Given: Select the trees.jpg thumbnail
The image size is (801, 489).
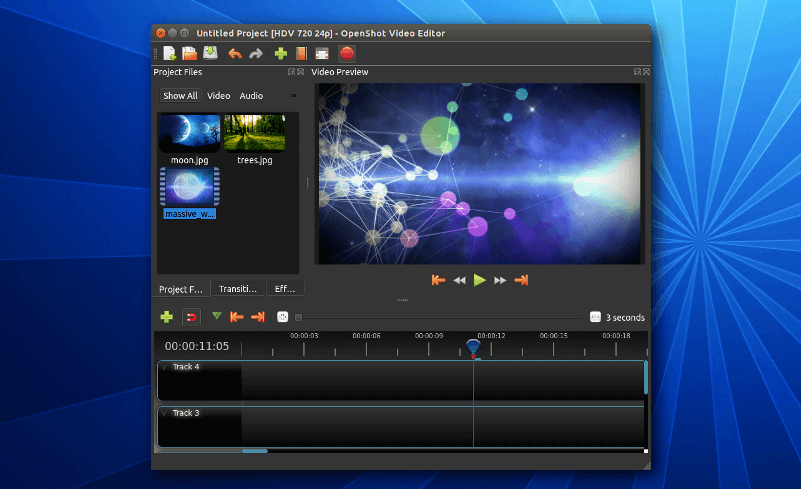Looking at the screenshot, I should (254, 133).
